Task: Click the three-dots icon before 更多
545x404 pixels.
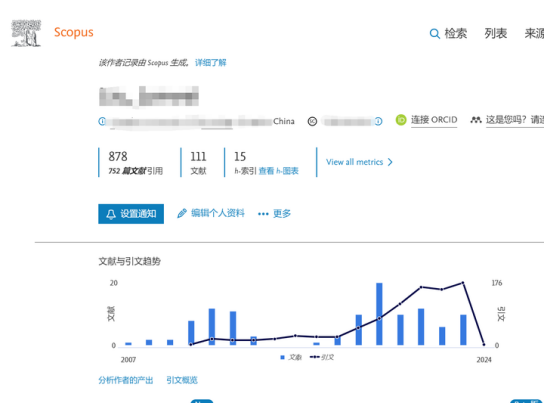Action: coord(263,214)
